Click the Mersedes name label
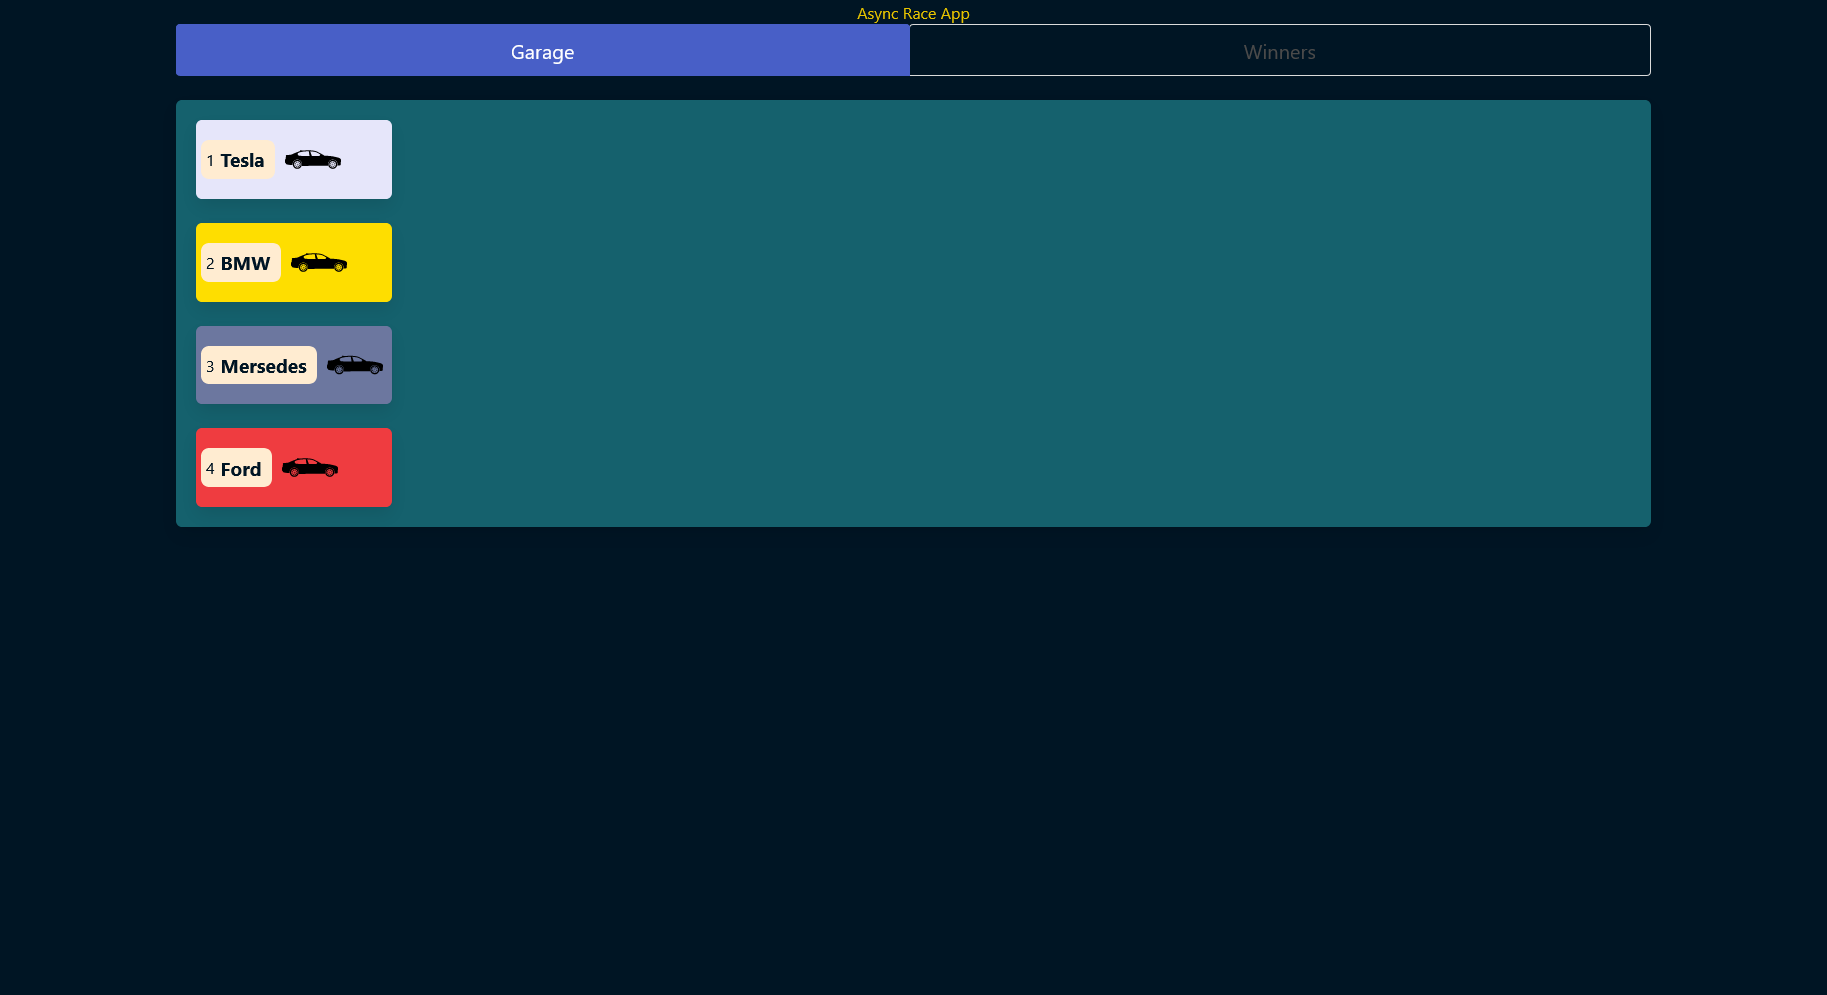Screen dimensions: 1827x995 pos(263,366)
